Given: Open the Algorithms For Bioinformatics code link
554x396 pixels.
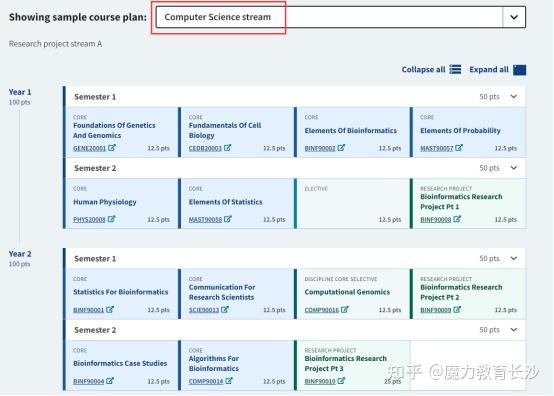Looking at the screenshot, I should pyautogui.click(x=206, y=381).
